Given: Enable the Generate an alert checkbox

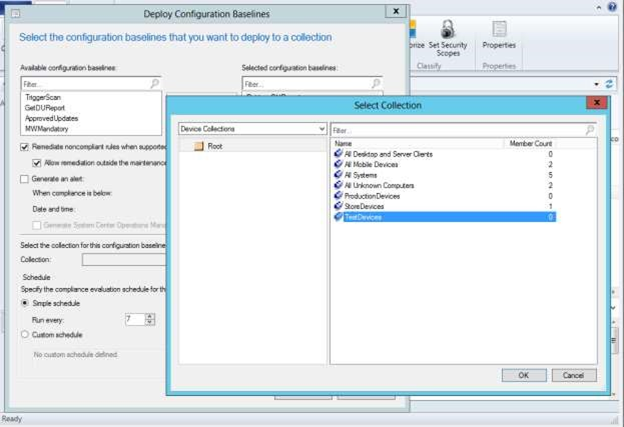Looking at the screenshot, I should [25, 178].
